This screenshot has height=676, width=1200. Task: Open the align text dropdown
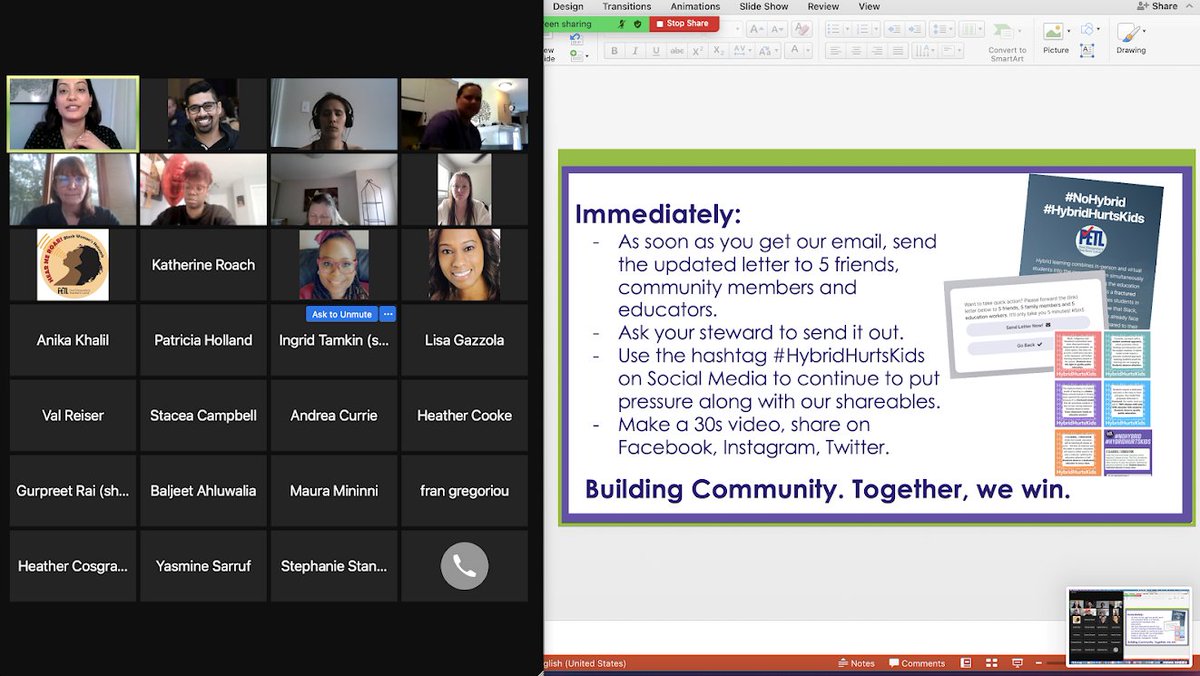952,51
